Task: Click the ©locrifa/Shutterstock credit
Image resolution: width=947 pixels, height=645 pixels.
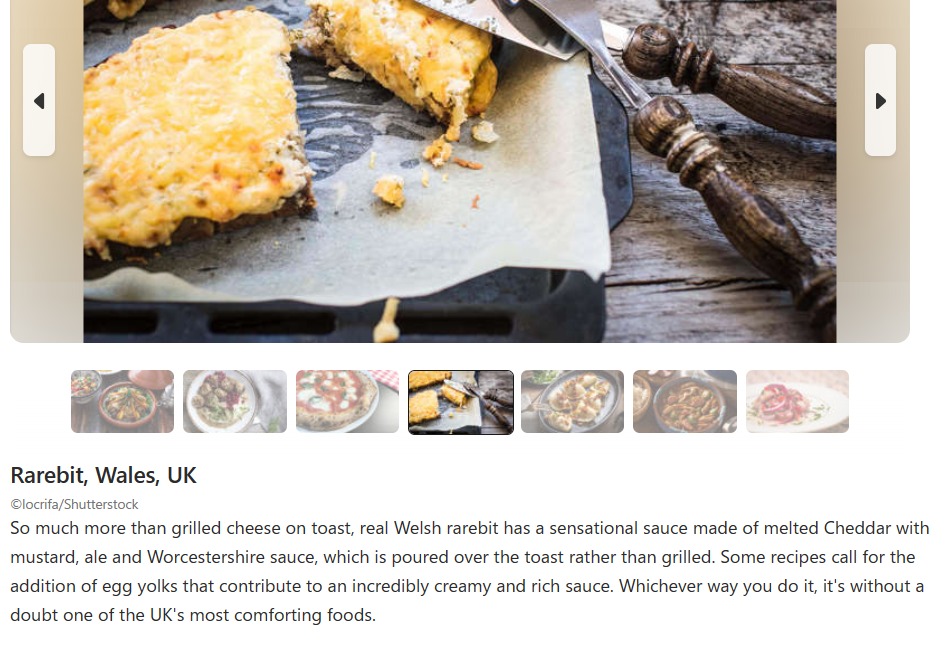Action: (74, 504)
